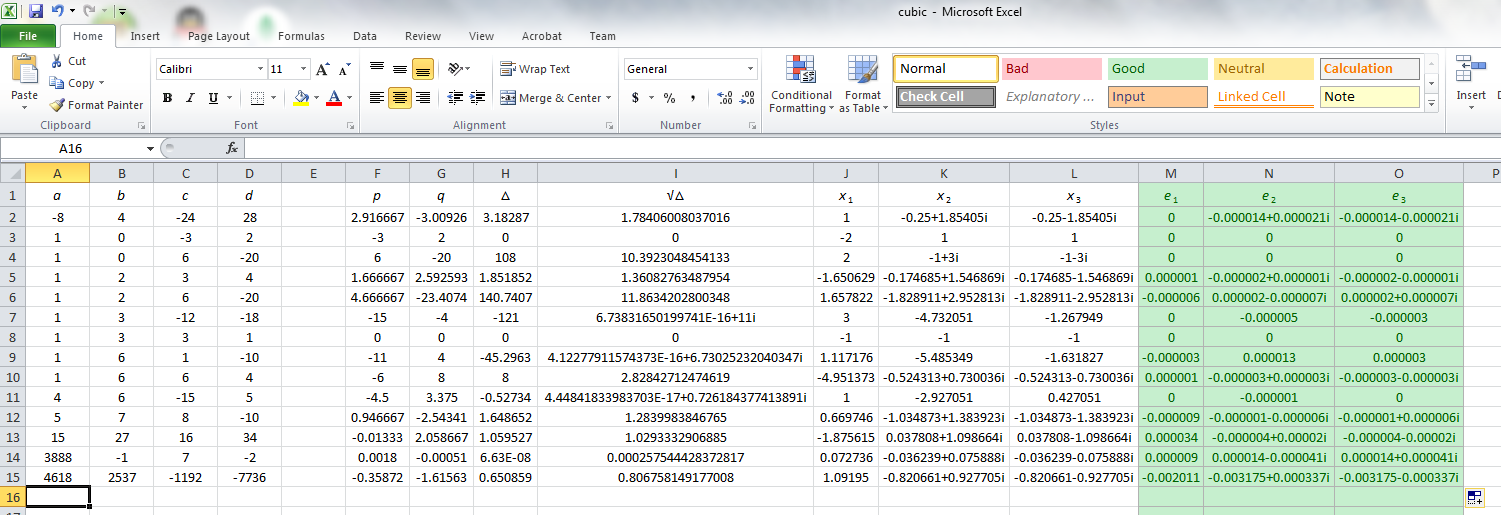Toggle Center alignment button

pyautogui.click(x=400, y=98)
